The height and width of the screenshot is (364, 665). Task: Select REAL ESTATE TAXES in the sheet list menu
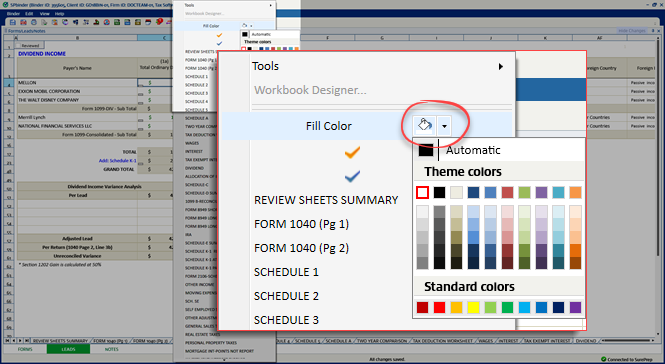point(202,334)
